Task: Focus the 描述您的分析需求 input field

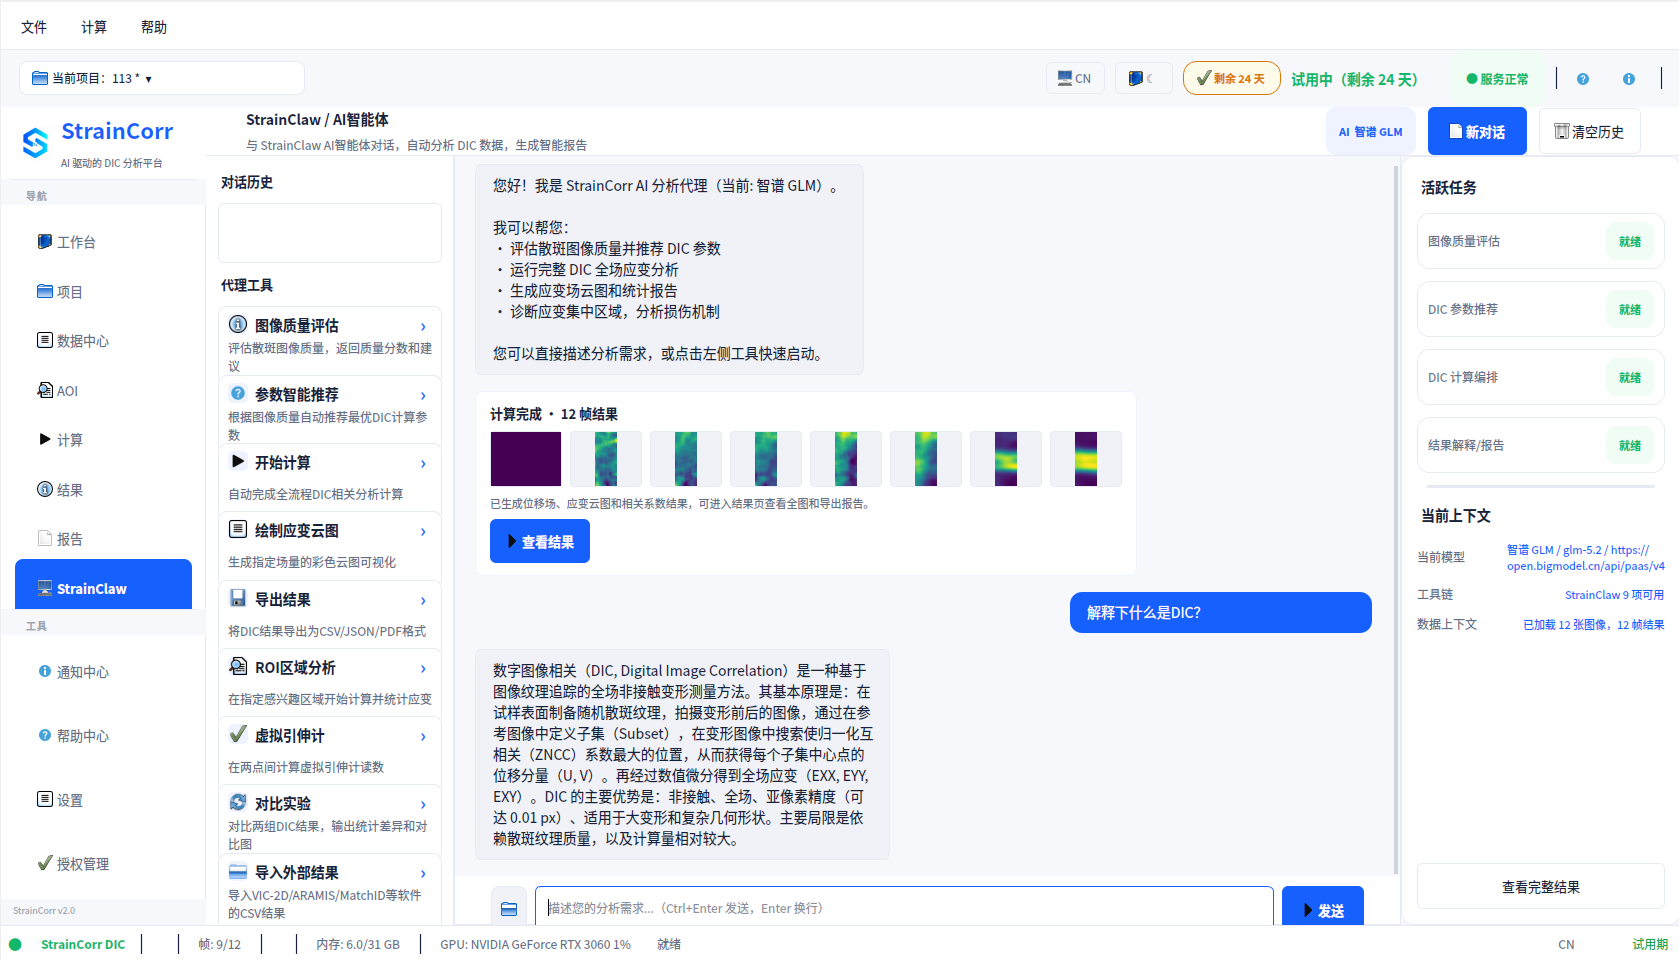Action: tap(904, 908)
